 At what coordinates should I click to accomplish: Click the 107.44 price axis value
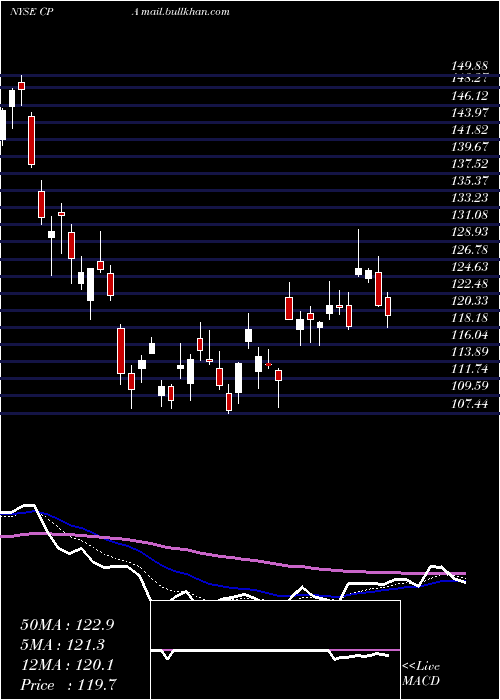click(470, 404)
